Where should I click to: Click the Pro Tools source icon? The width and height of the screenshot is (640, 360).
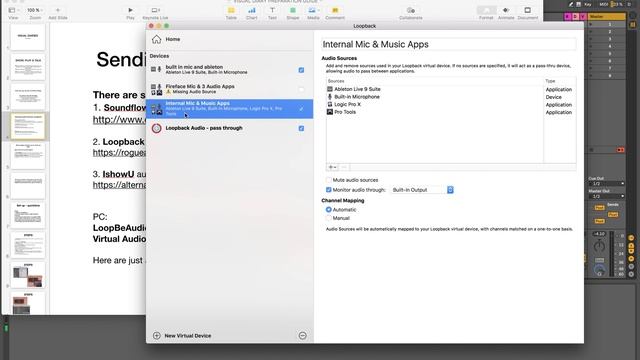coord(330,112)
